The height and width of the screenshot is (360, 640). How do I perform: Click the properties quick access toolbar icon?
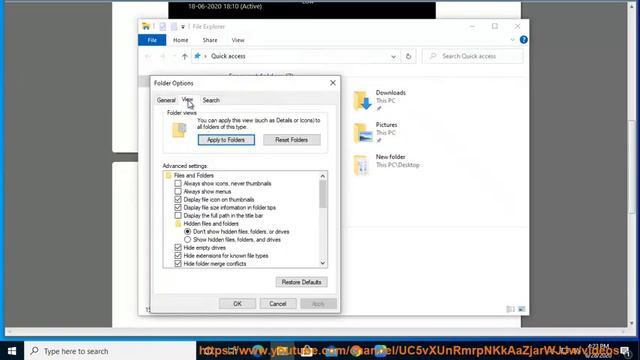click(162, 27)
